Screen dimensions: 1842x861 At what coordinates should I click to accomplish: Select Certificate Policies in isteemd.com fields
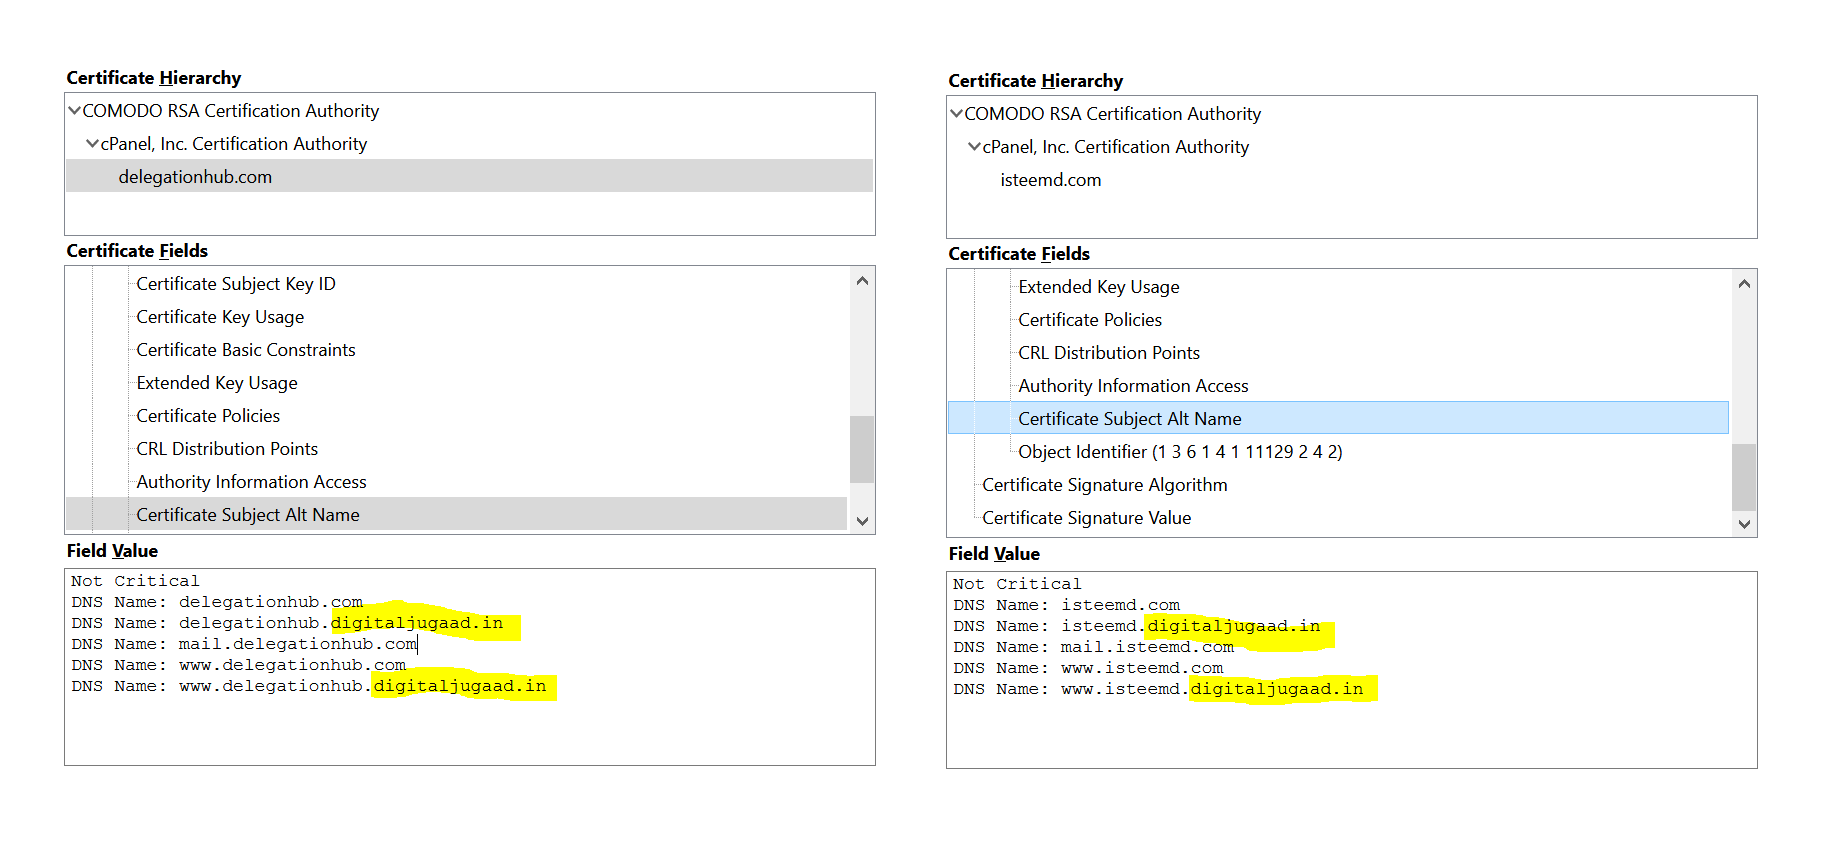coord(1090,320)
